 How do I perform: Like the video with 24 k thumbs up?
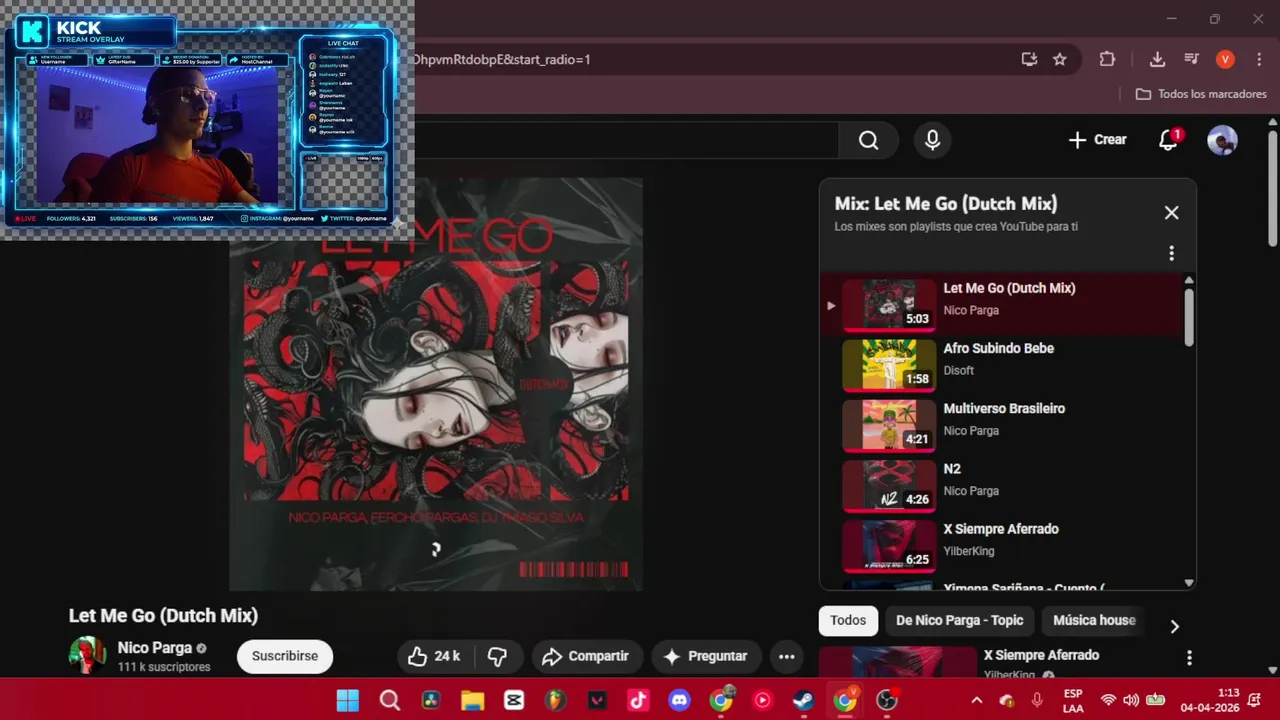click(x=433, y=656)
